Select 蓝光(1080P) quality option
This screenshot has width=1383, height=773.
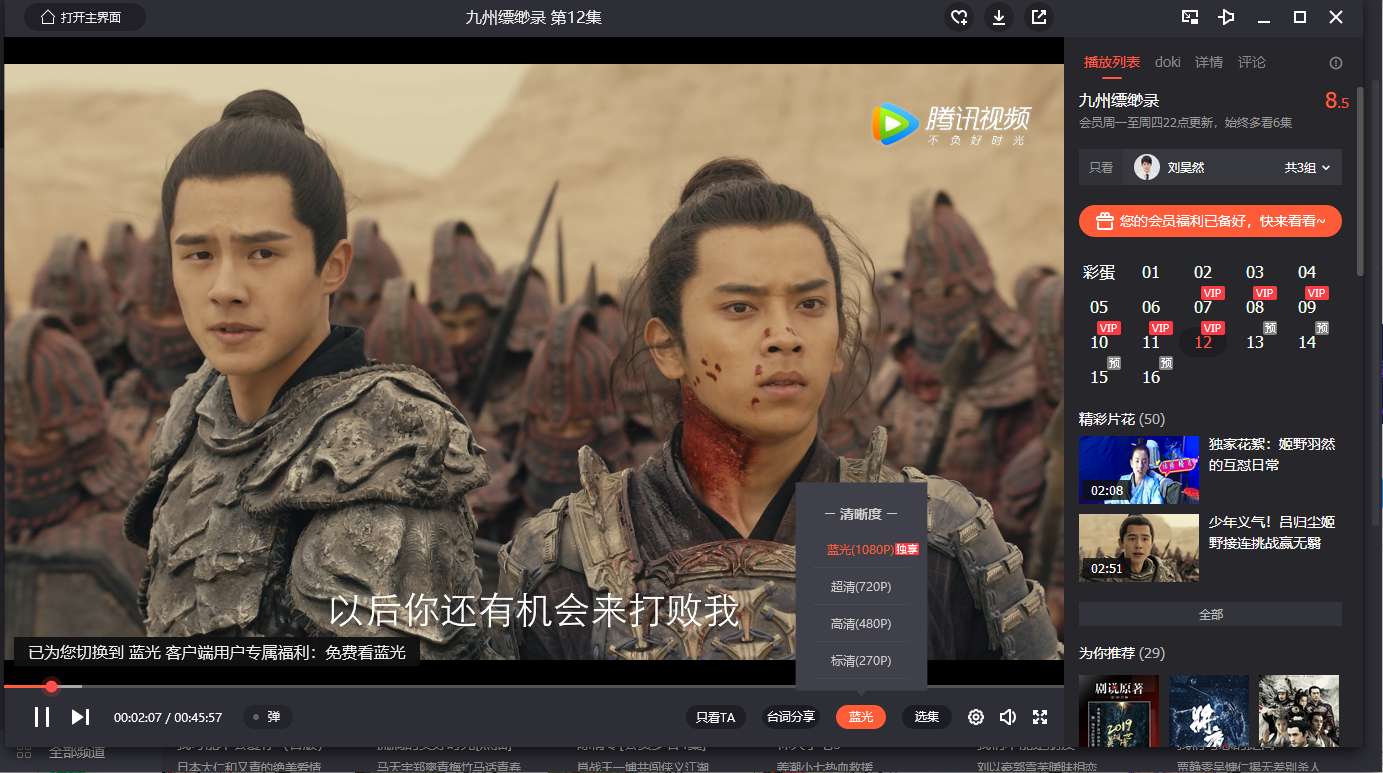click(x=871, y=549)
